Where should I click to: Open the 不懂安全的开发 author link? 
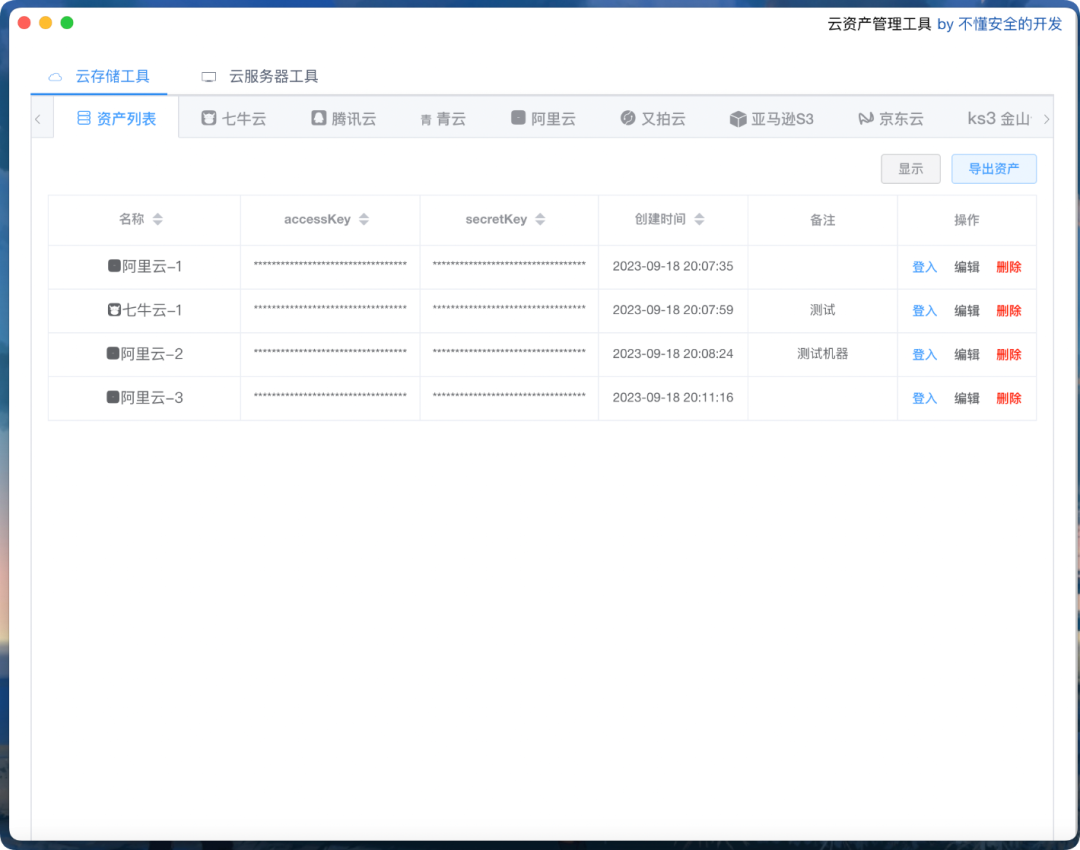tap(1010, 24)
